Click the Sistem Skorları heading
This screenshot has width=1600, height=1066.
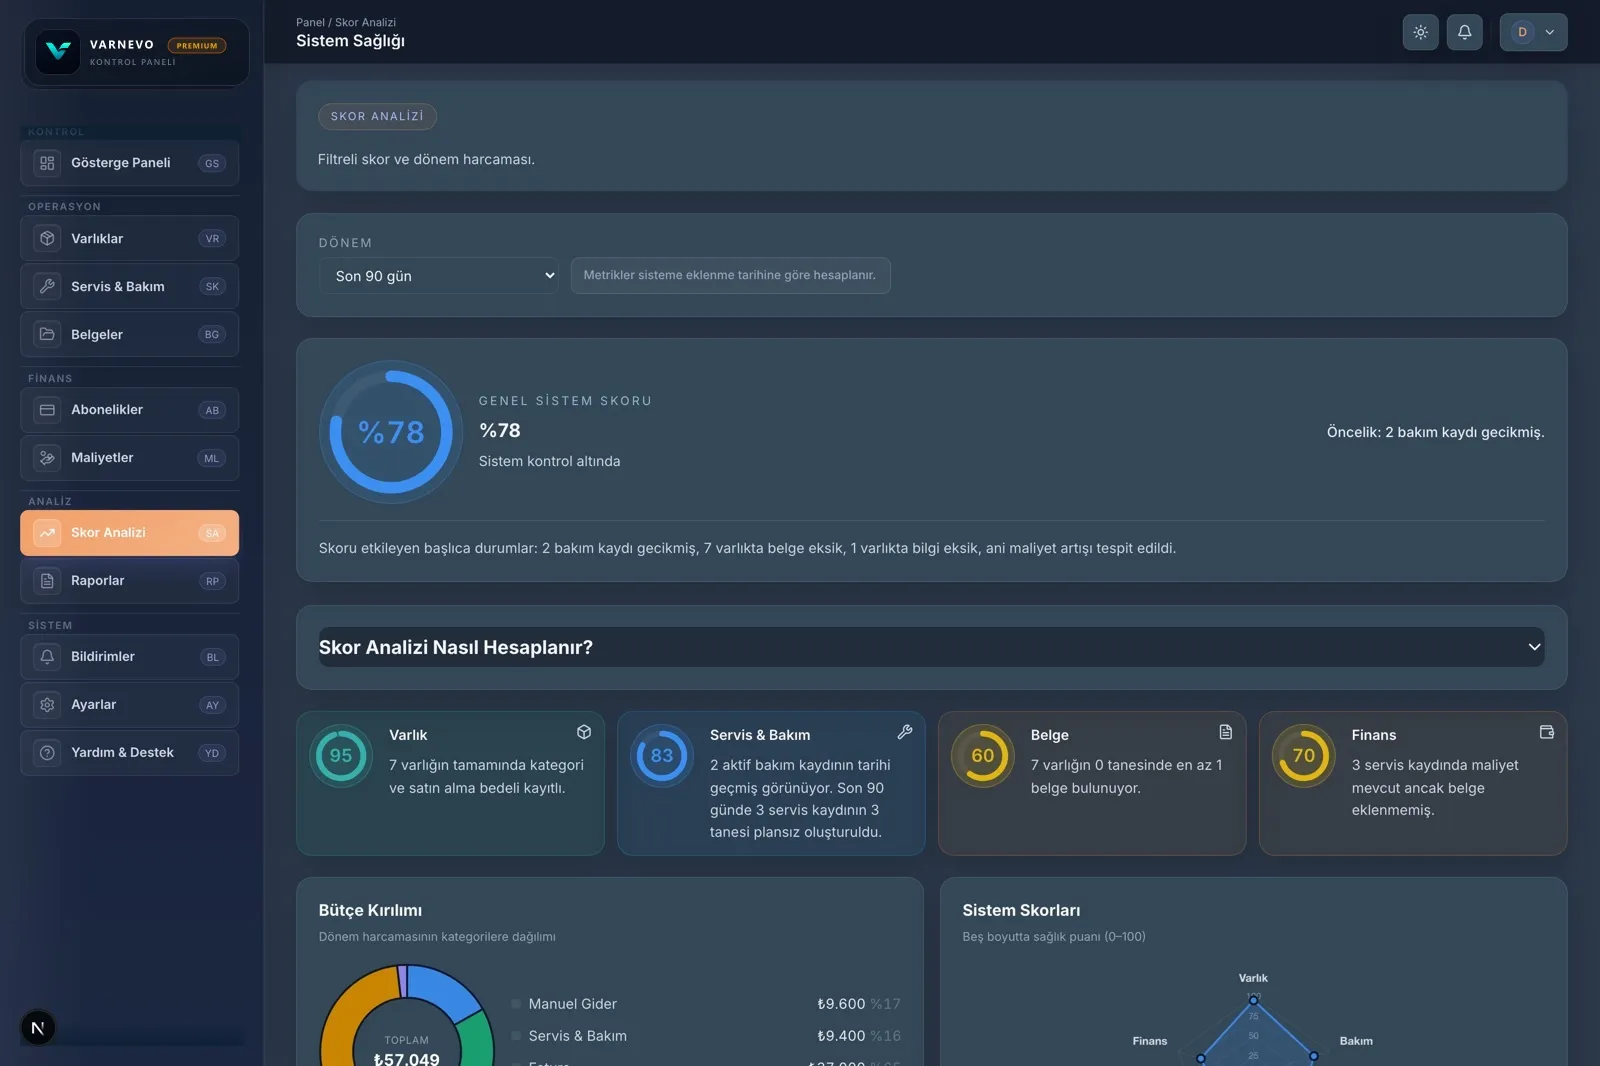pos(1021,910)
